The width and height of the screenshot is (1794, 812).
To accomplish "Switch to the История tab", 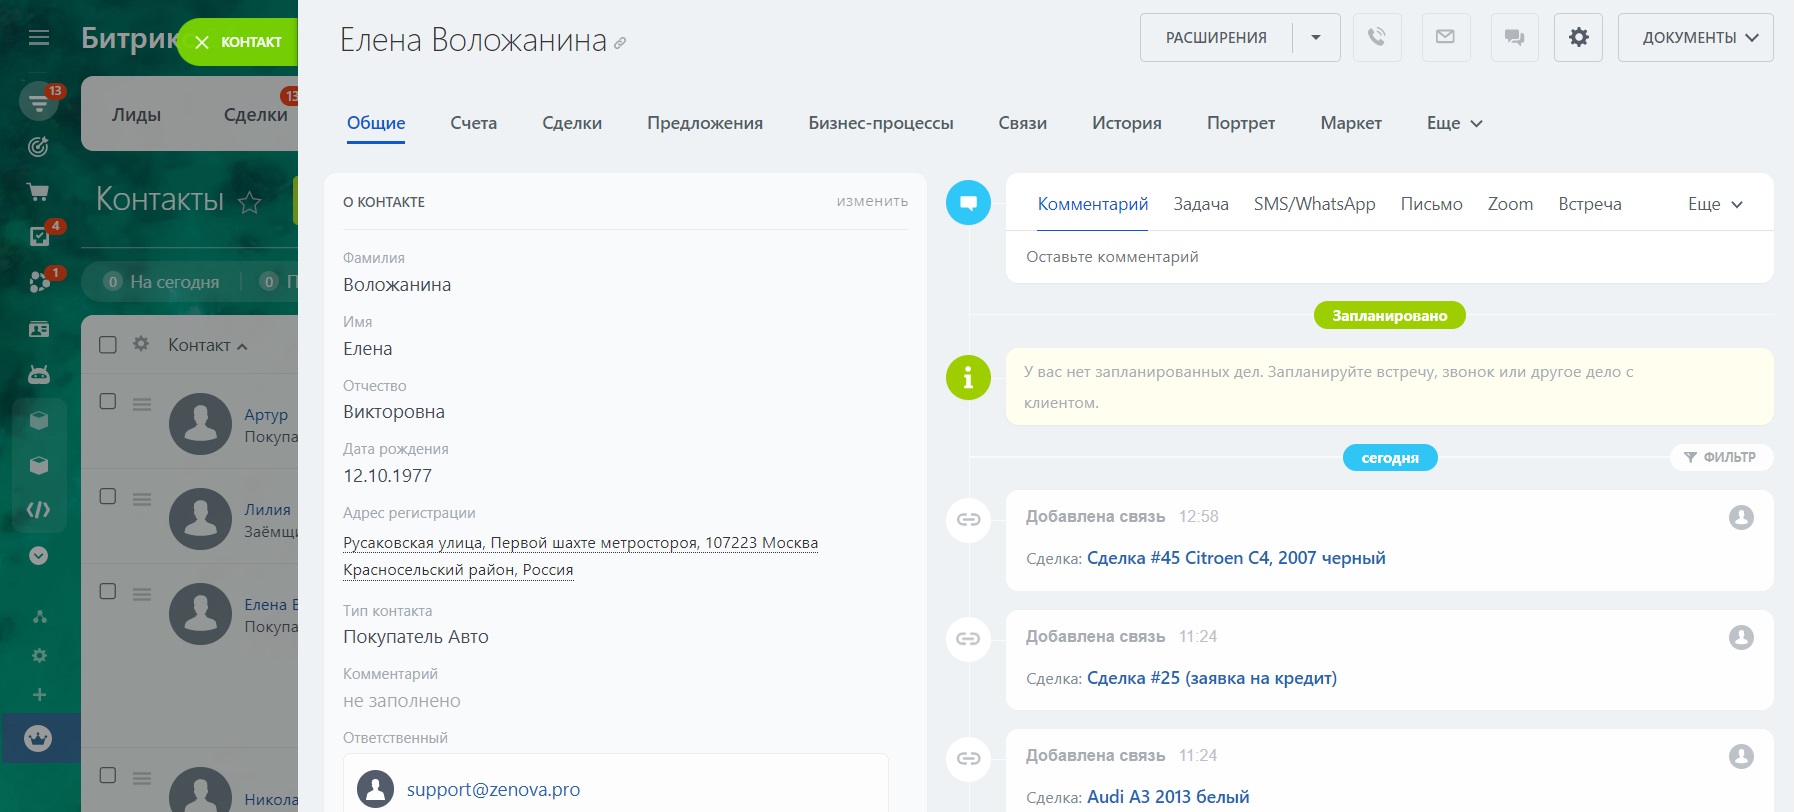I will 1126,123.
